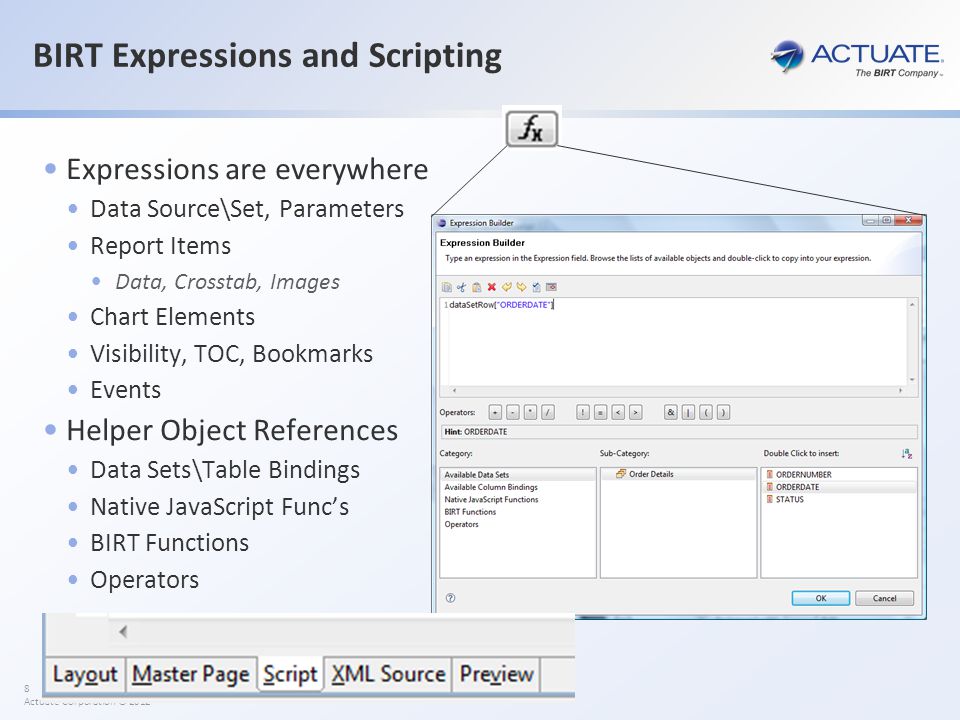Open the XML Source tab
Screen dimensions: 960x720
pyautogui.click(x=388, y=675)
